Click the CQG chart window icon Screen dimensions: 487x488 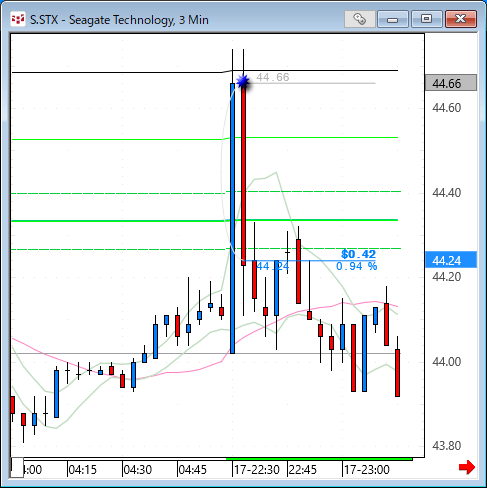point(18,19)
